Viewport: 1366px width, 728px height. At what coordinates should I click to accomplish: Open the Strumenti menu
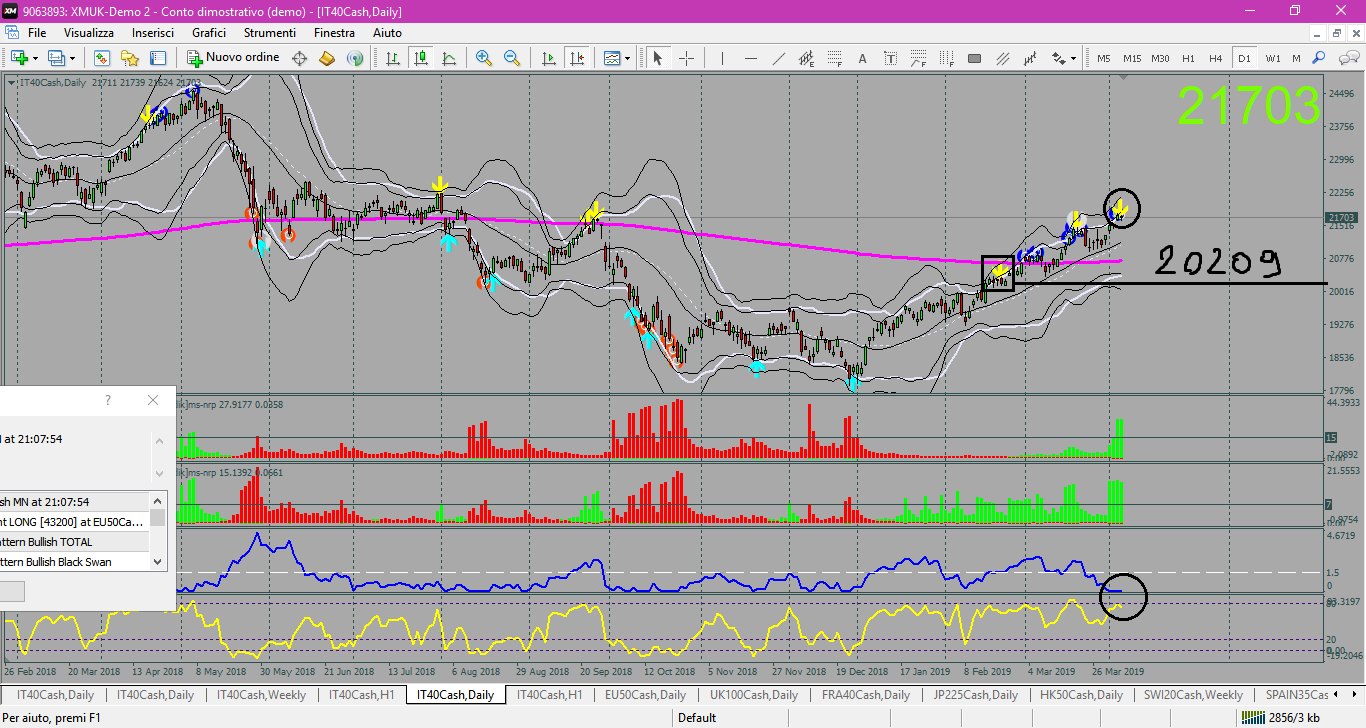click(270, 33)
